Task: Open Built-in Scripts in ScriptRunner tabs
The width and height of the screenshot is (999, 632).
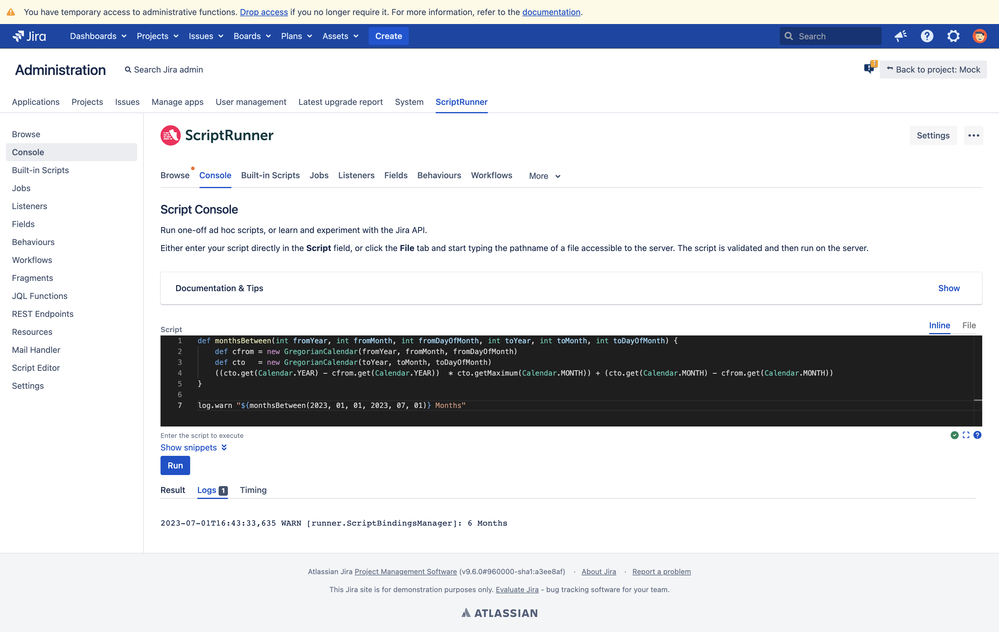Action: pyautogui.click(x=270, y=175)
